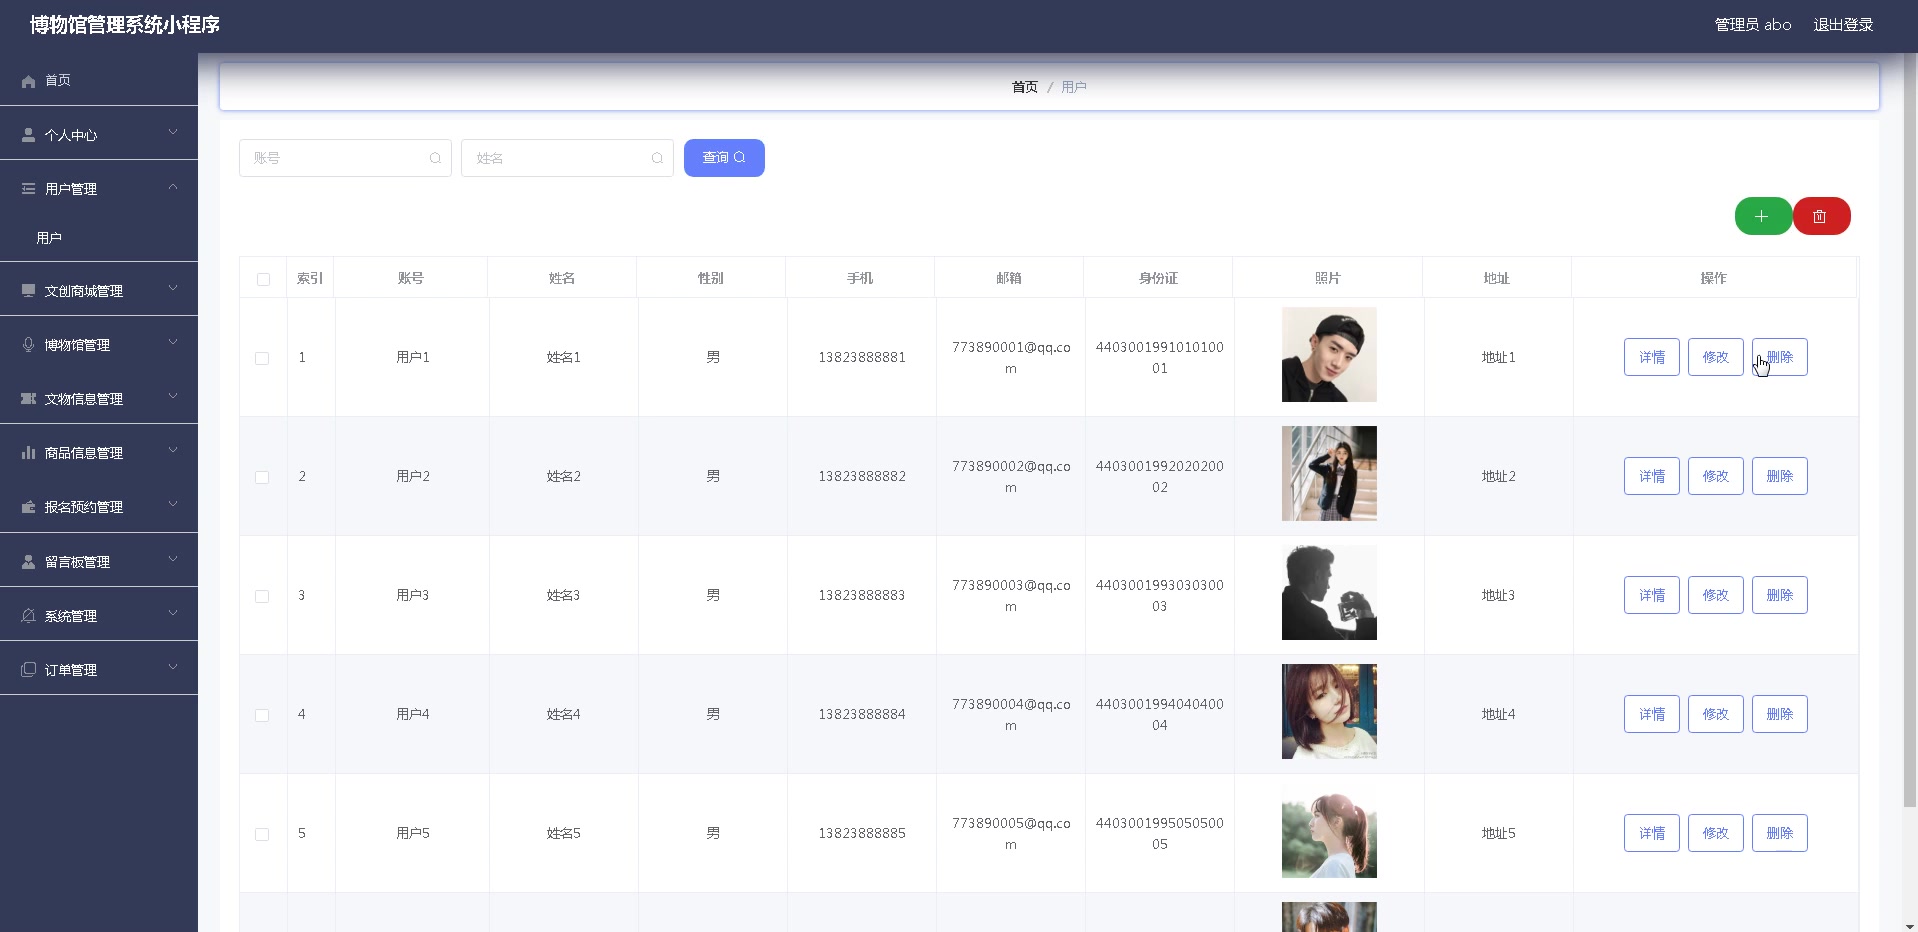
Task: Click the person icon beside 个人中心
Action: pyautogui.click(x=28, y=135)
